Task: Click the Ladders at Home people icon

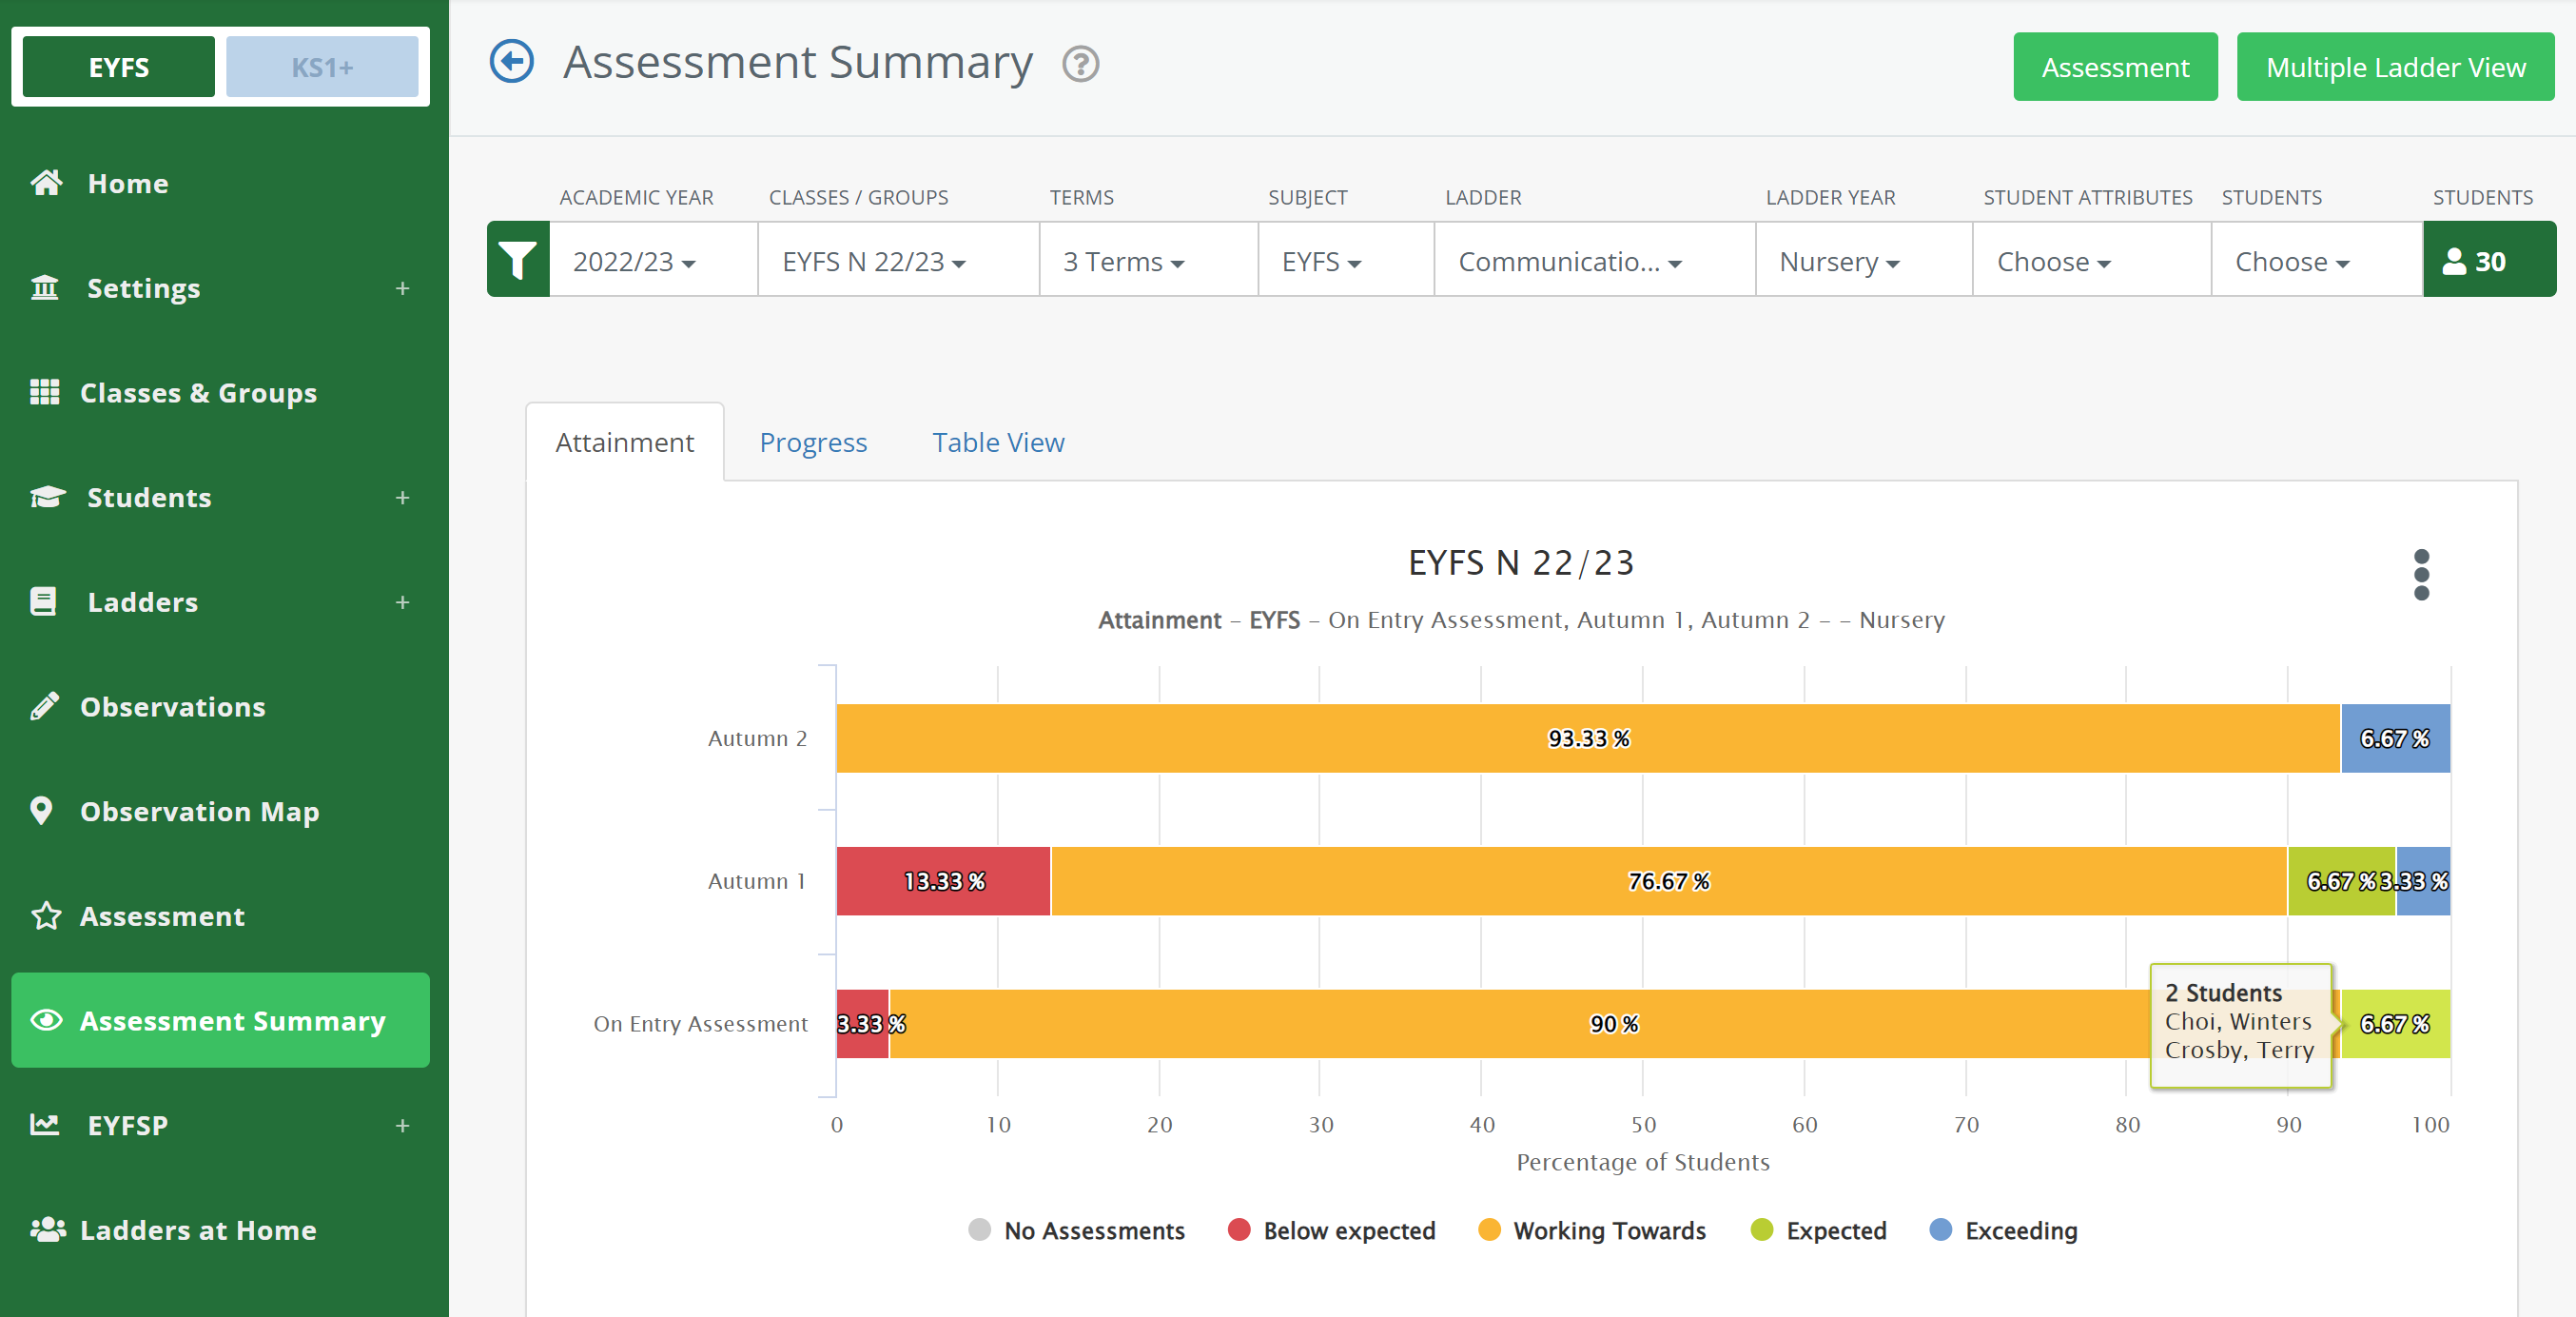Action: (47, 1229)
